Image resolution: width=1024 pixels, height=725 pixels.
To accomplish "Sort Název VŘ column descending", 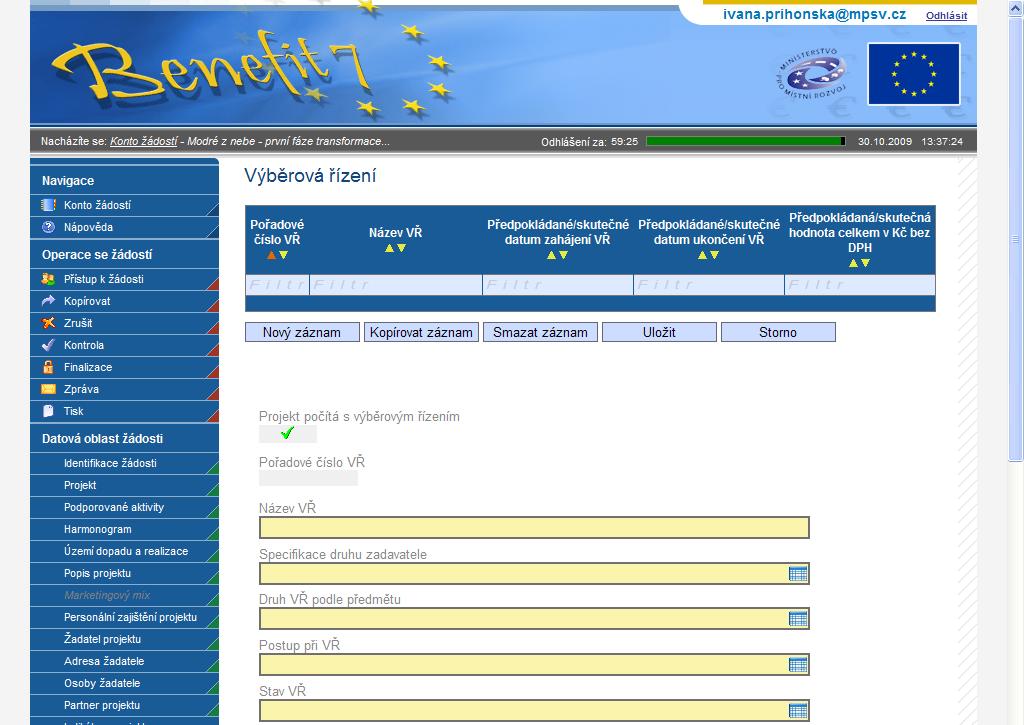I will point(402,248).
